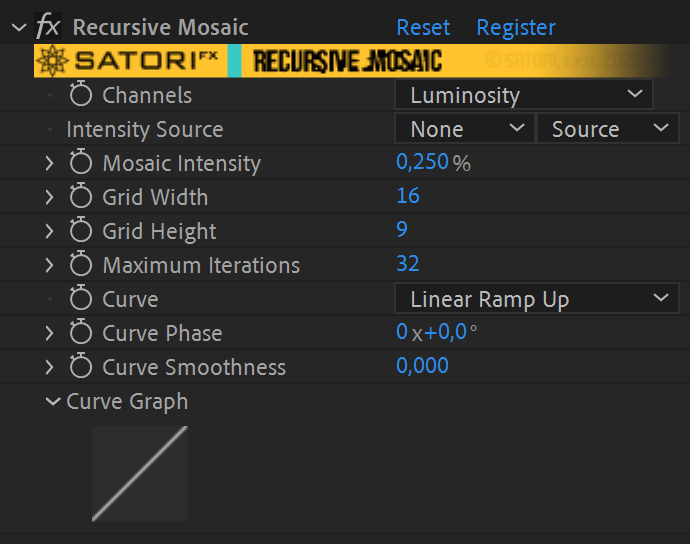690x544 pixels.
Task: Toggle stopwatch for Maximum Iterations
Action: (81, 264)
